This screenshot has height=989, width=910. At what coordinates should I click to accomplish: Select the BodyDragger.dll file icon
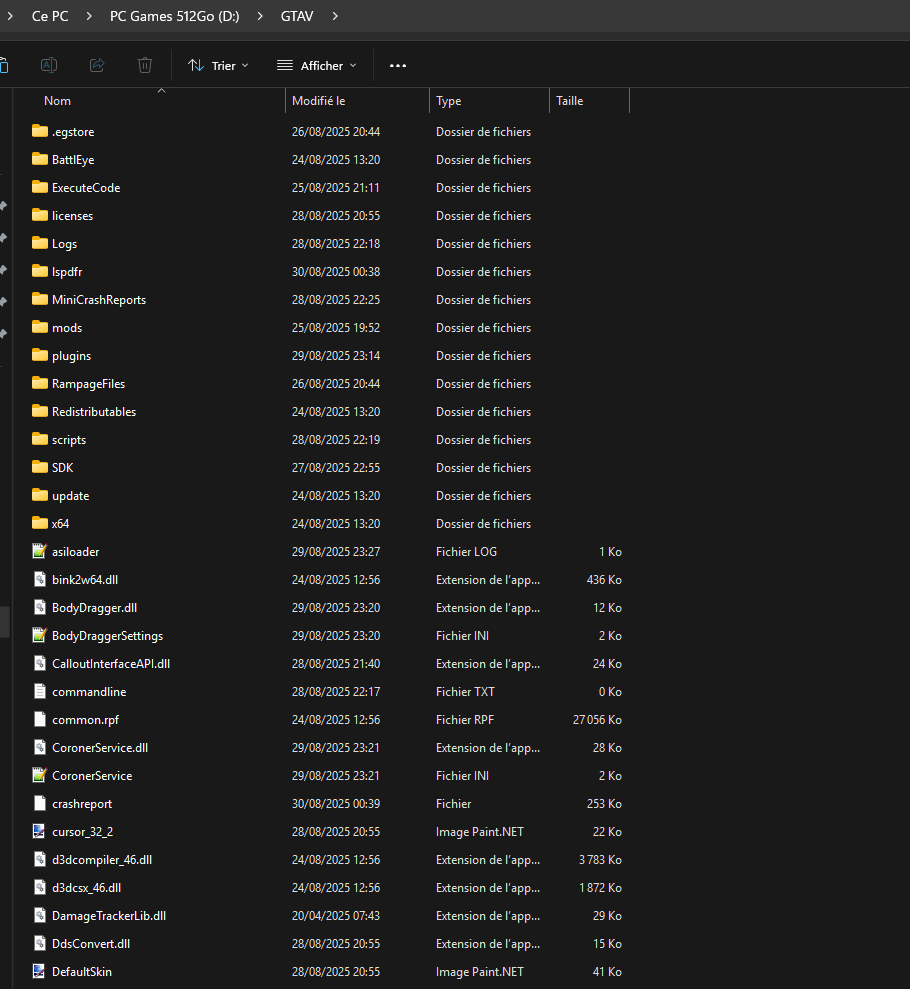pos(40,608)
